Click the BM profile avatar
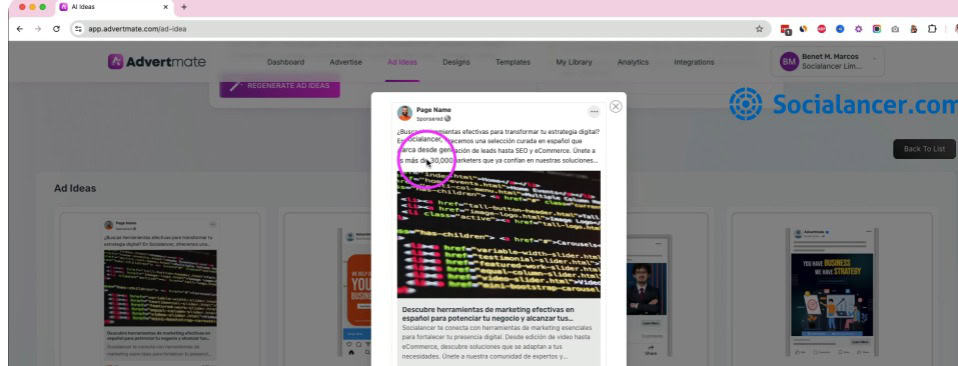The image size is (958, 366). pyautogui.click(x=789, y=62)
